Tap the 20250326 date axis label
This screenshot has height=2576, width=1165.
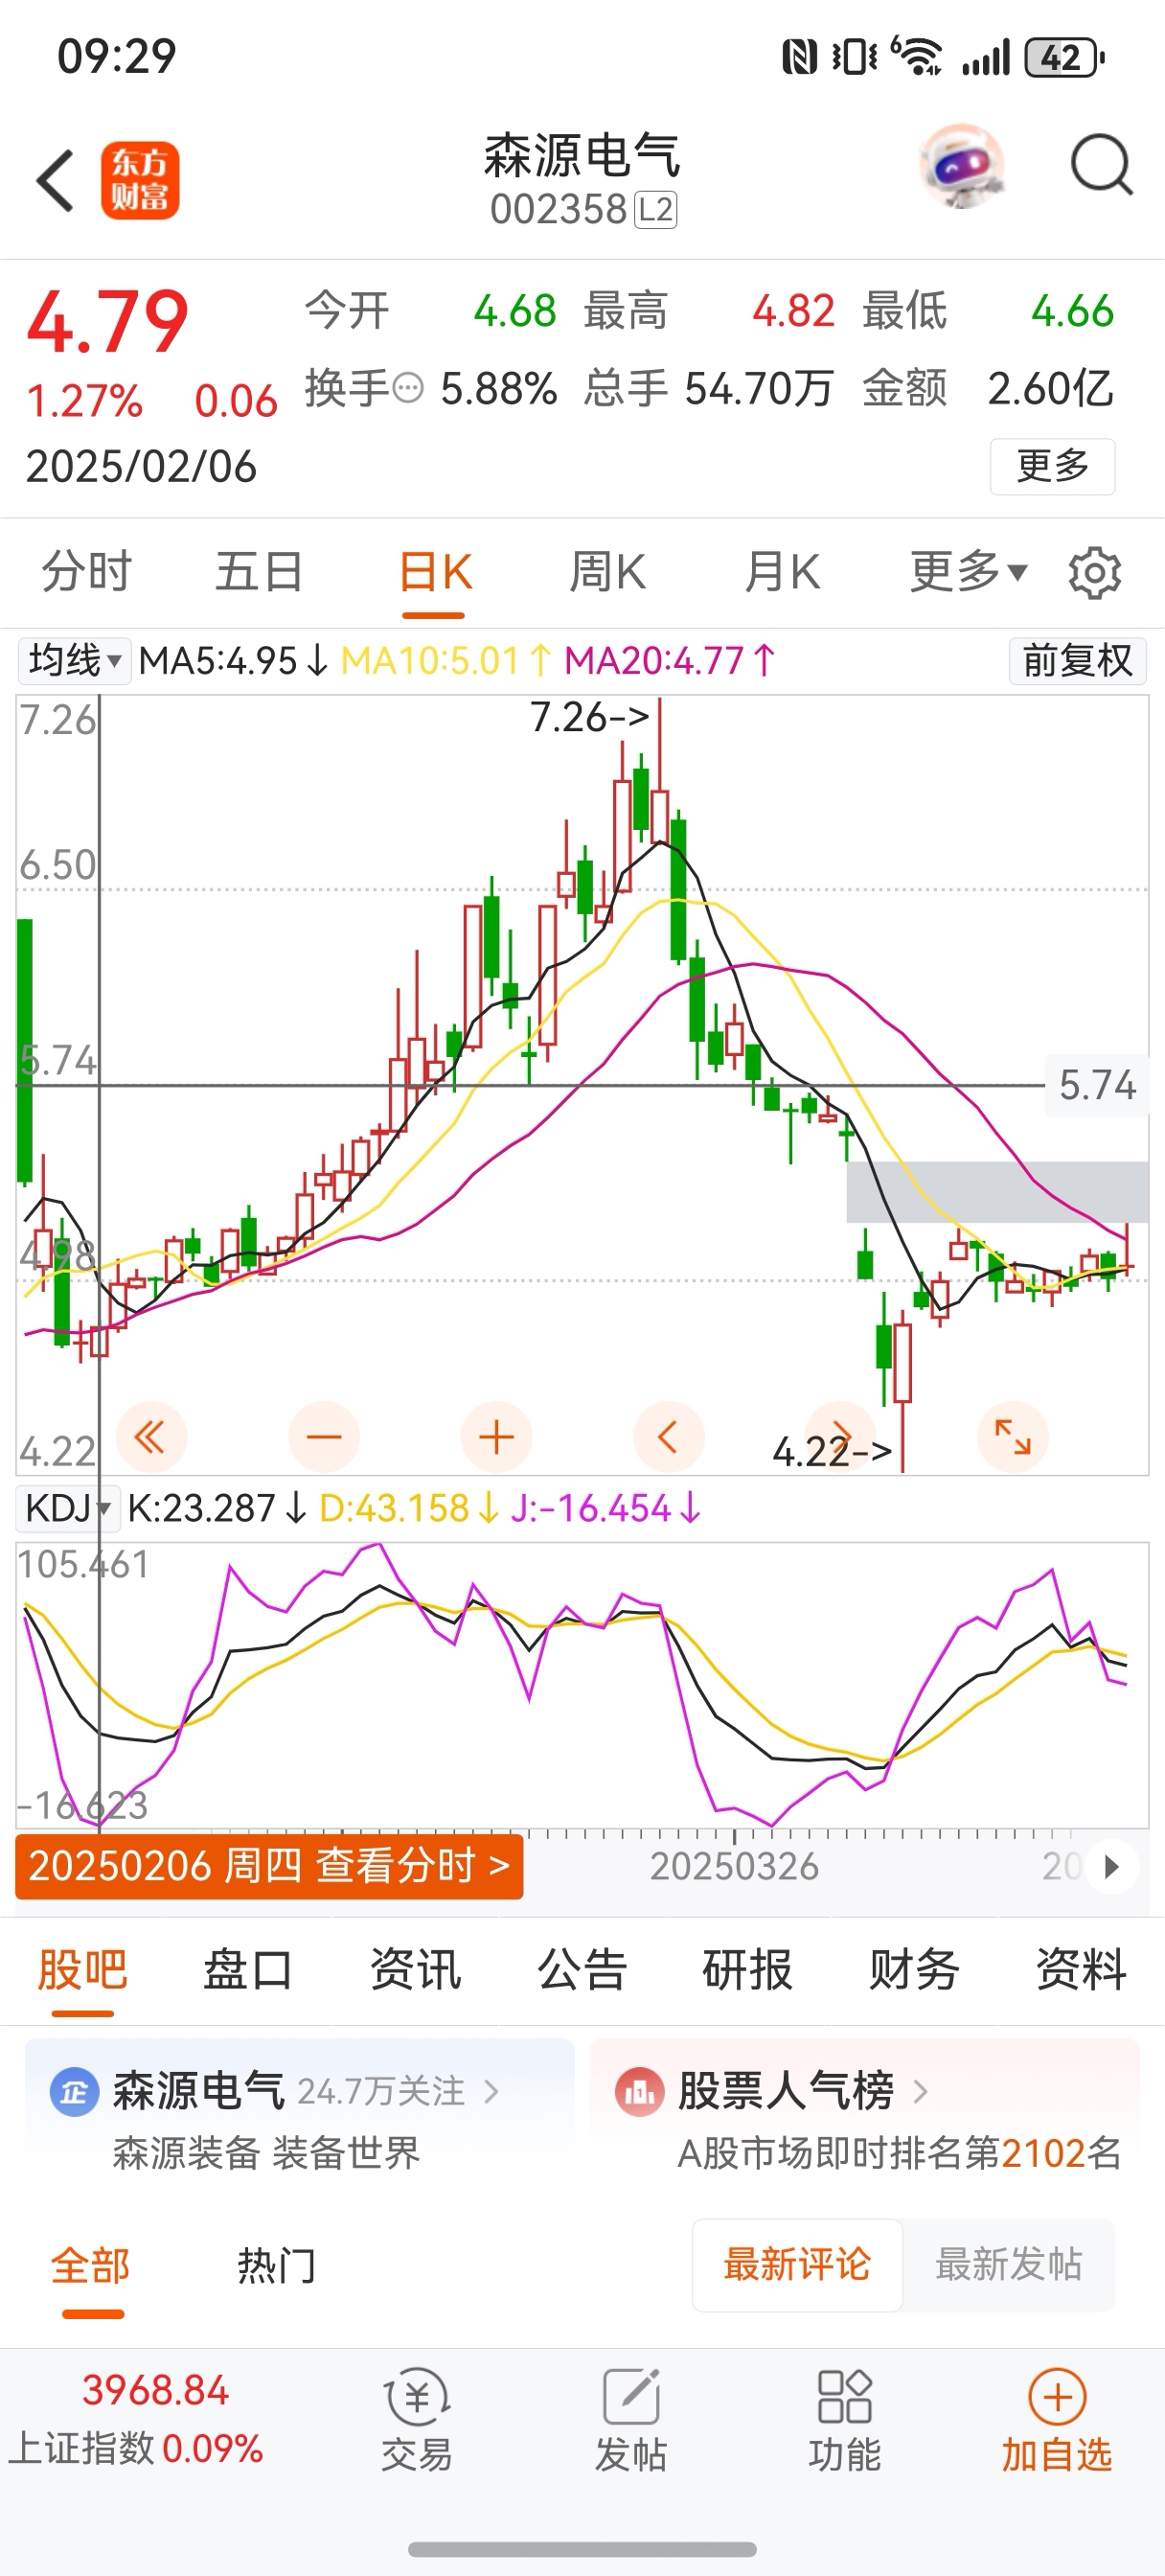(x=734, y=1867)
